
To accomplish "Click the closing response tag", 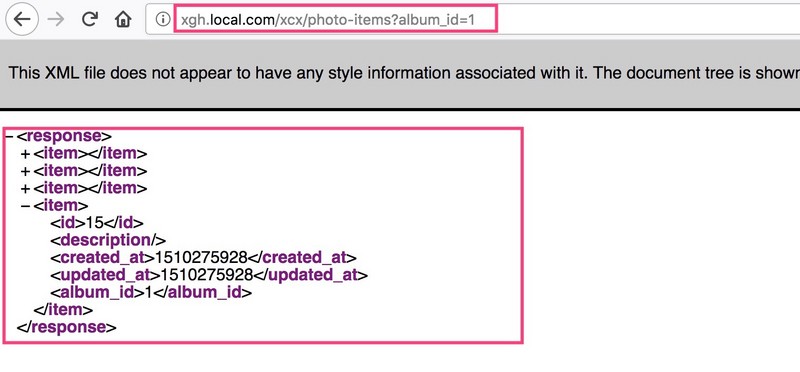I will pyautogui.click(x=66, y=327).
